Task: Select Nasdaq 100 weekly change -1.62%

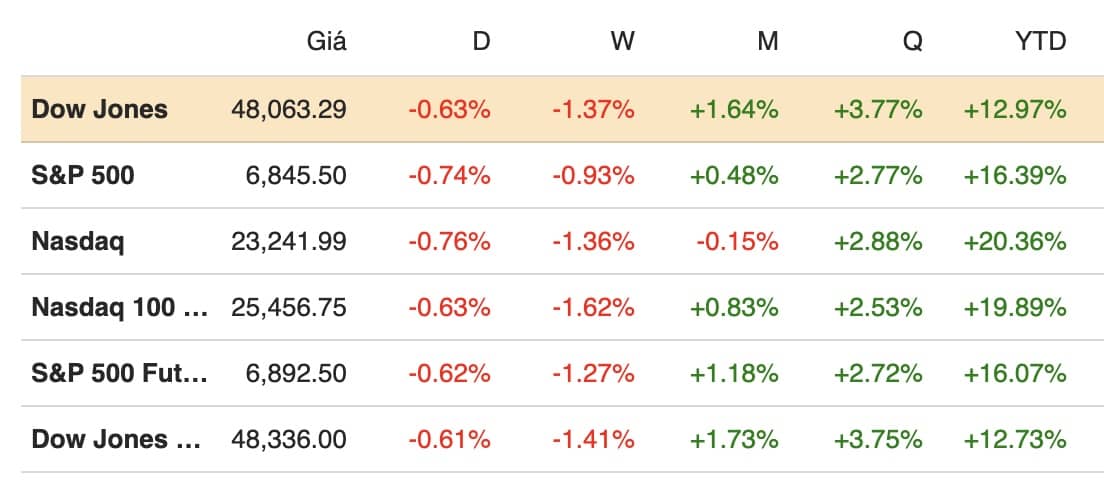Action: pyautogui.click(x=593, y=307)
